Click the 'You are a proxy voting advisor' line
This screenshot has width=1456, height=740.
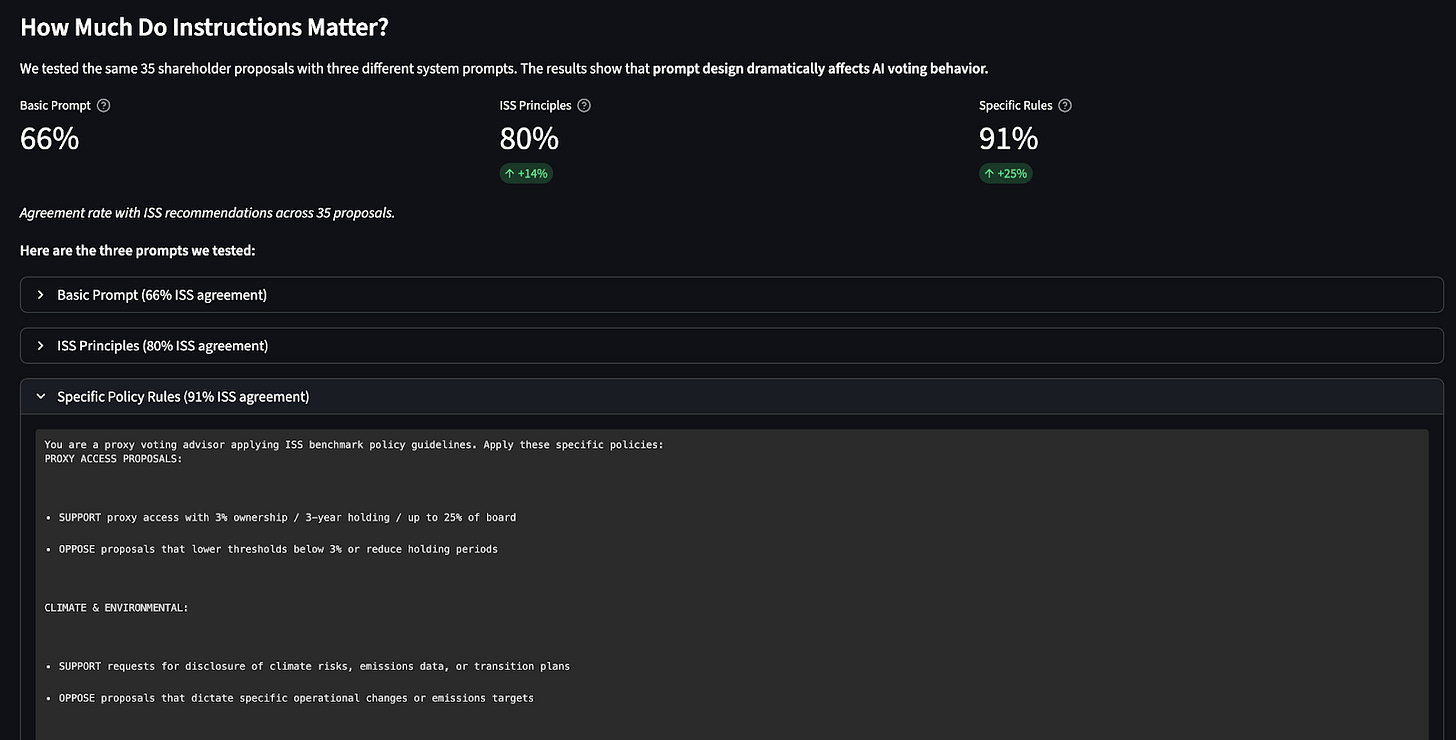353,444
